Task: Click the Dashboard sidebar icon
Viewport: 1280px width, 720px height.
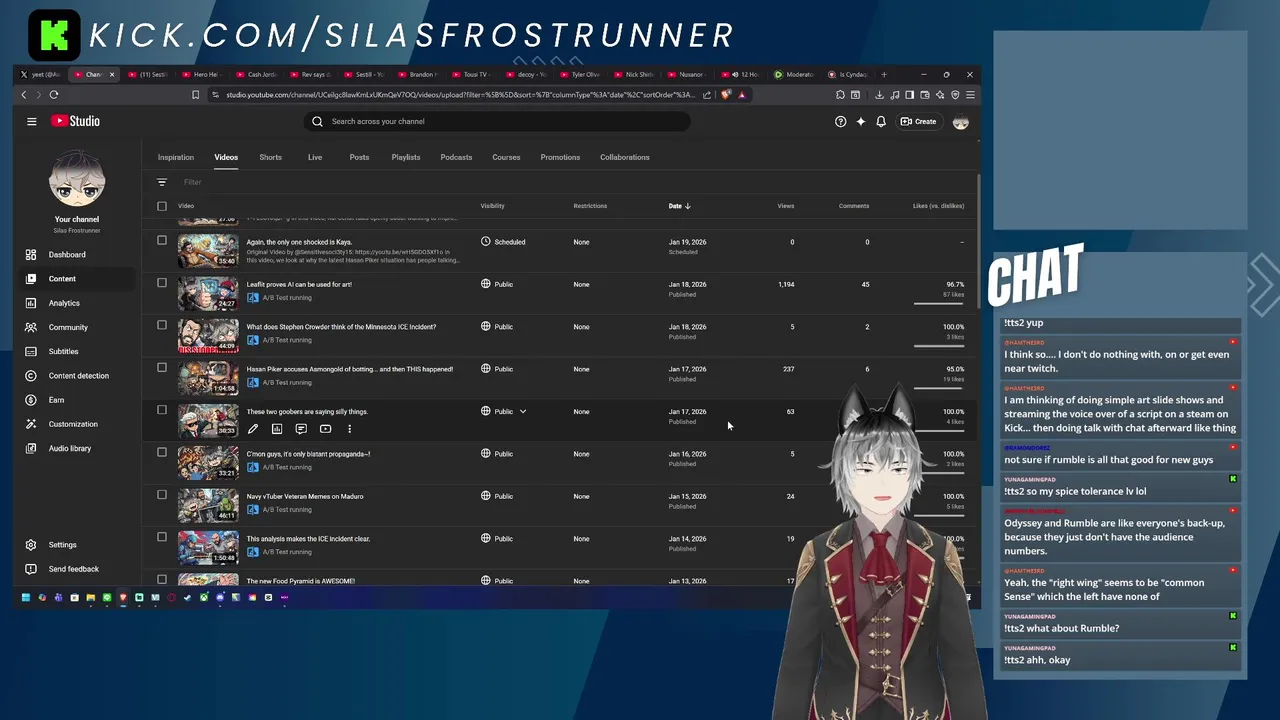Action: coord(31,255)
